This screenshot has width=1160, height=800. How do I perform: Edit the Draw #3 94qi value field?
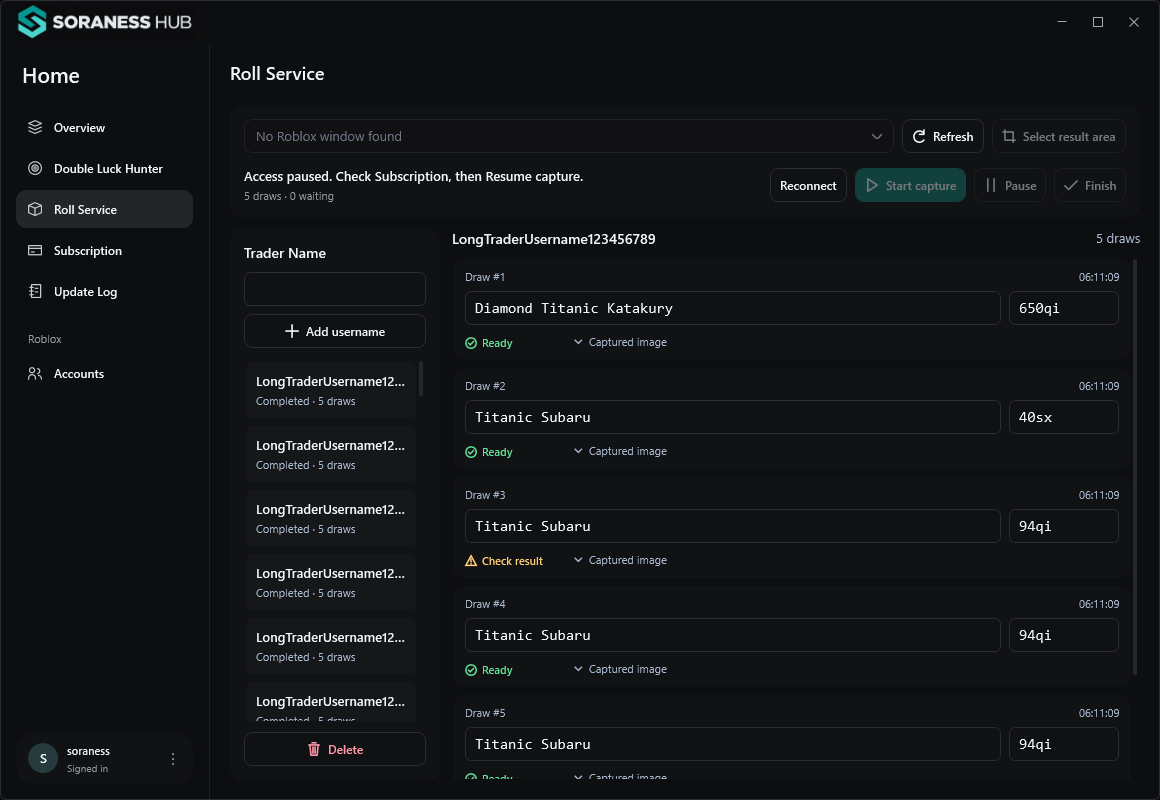(1063, 526)
